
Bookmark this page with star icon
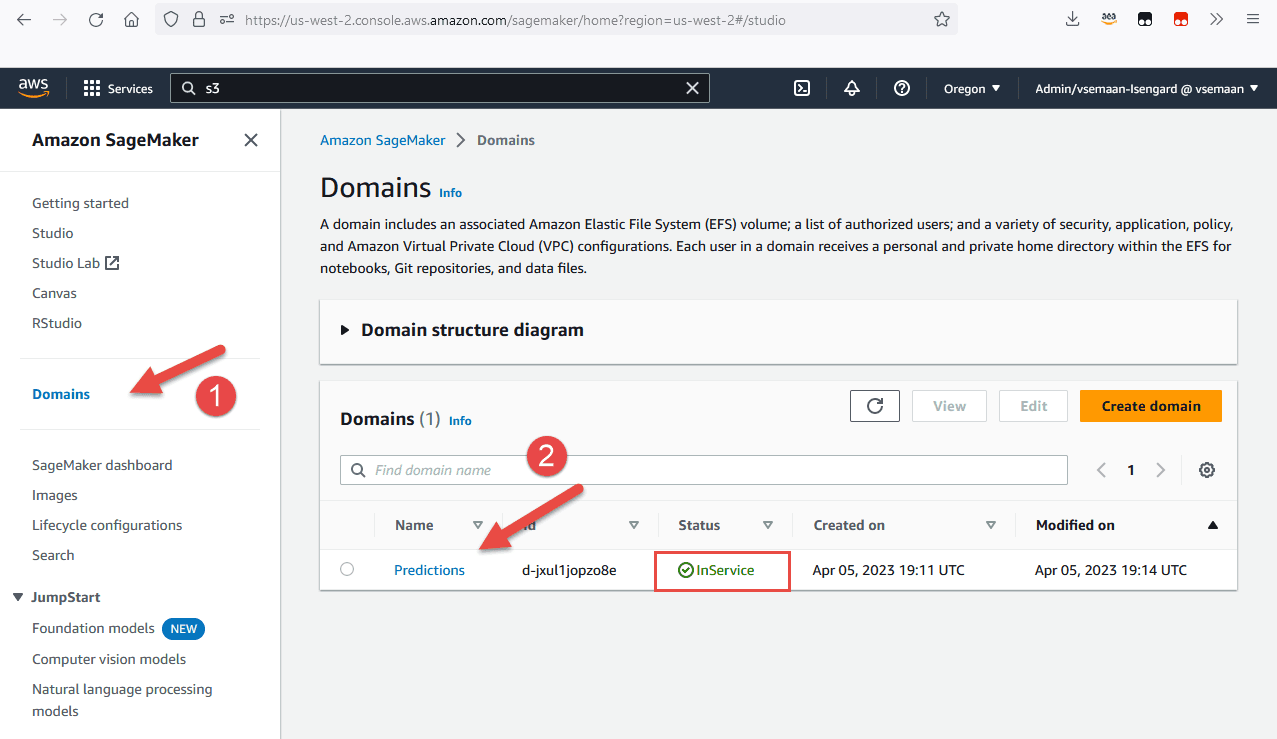coord(941,19)
